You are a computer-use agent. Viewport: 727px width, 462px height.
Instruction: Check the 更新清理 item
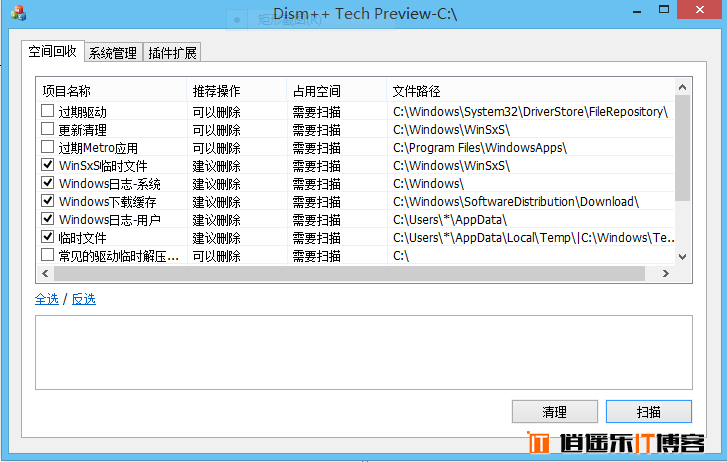(47, 128)
